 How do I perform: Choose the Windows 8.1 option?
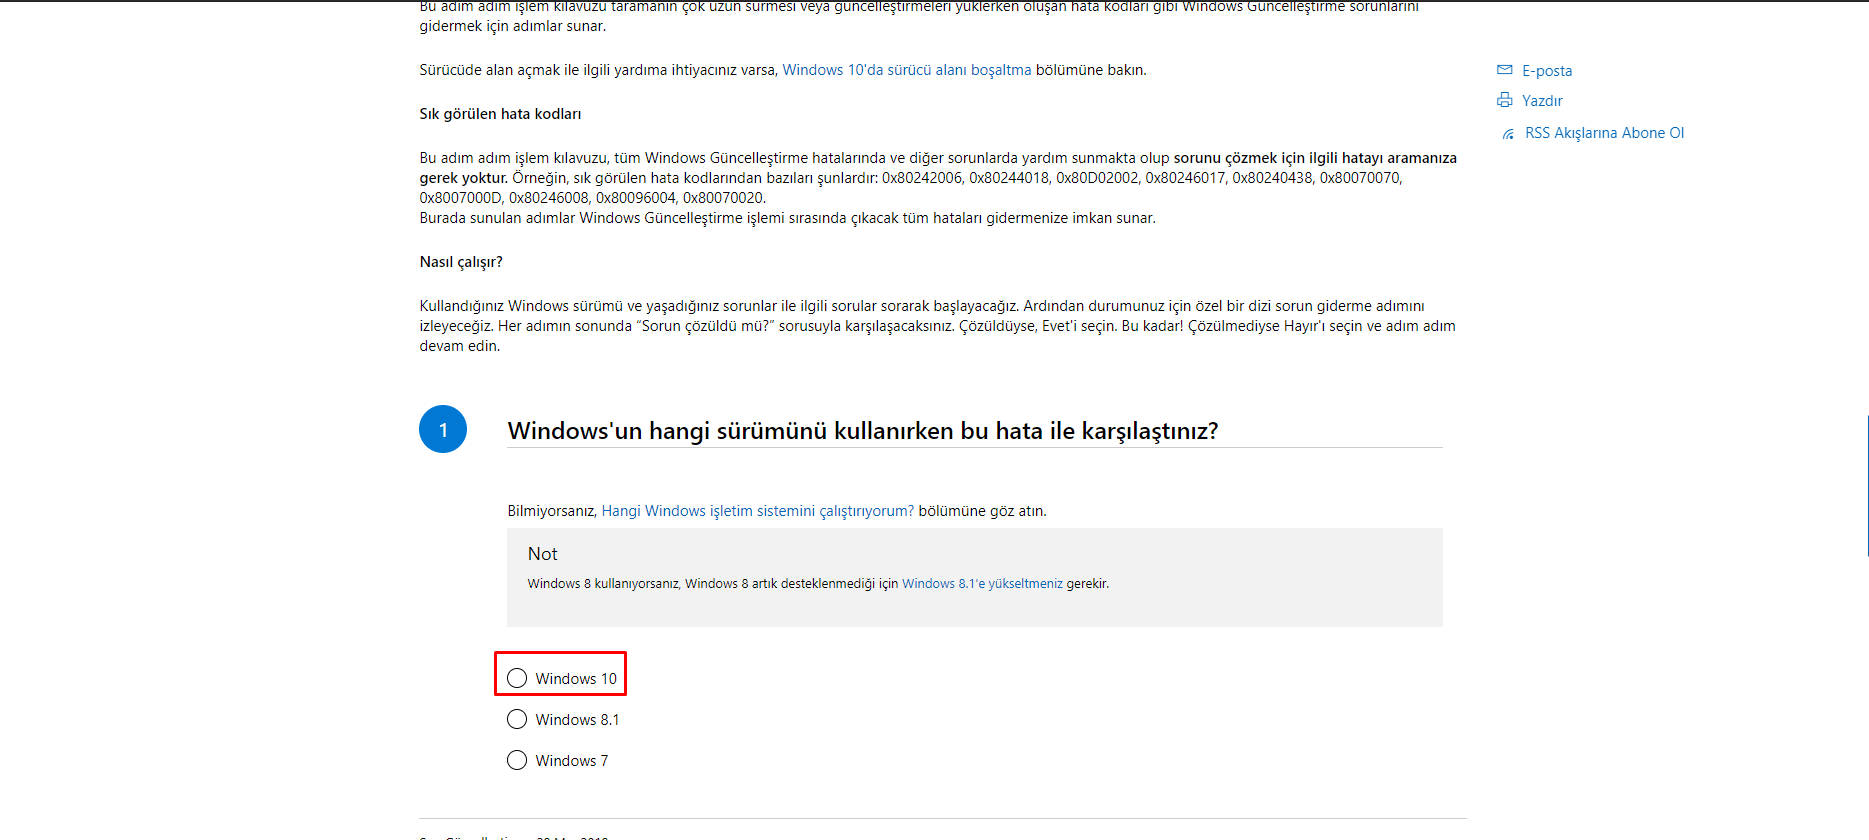point(517,719)
